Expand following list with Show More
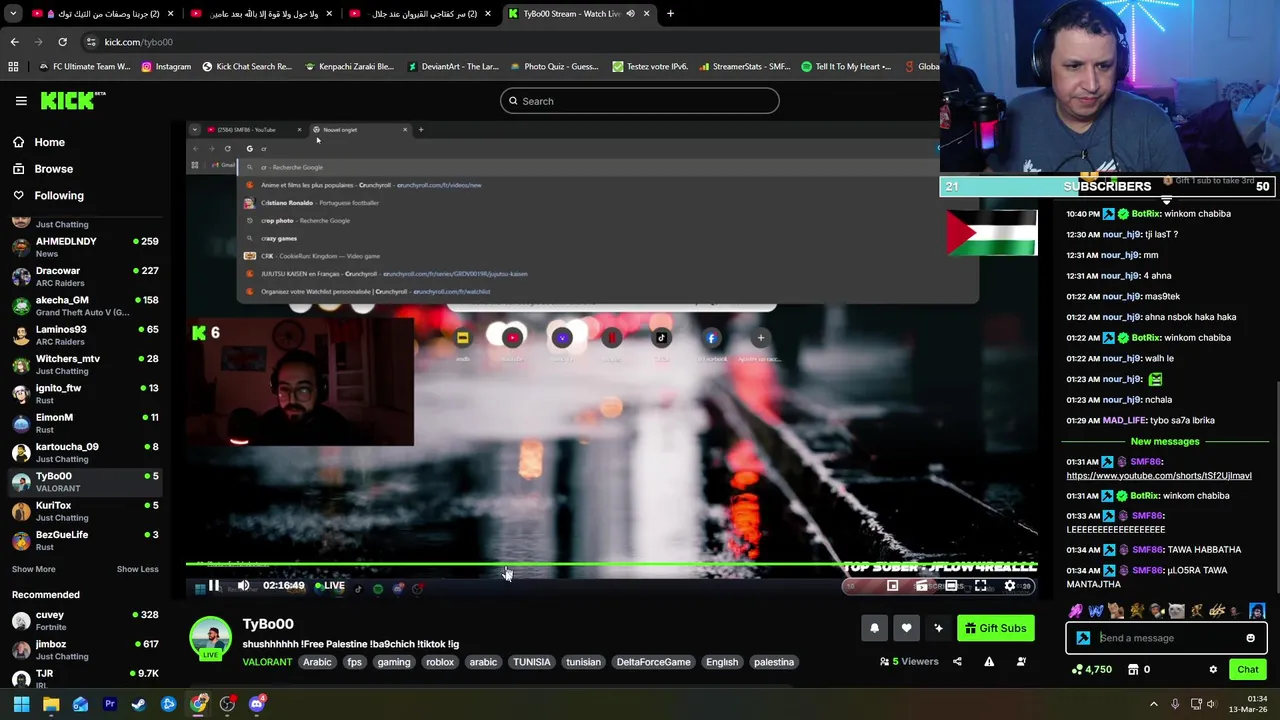The image size is (1280, 720). coord(33,569)
